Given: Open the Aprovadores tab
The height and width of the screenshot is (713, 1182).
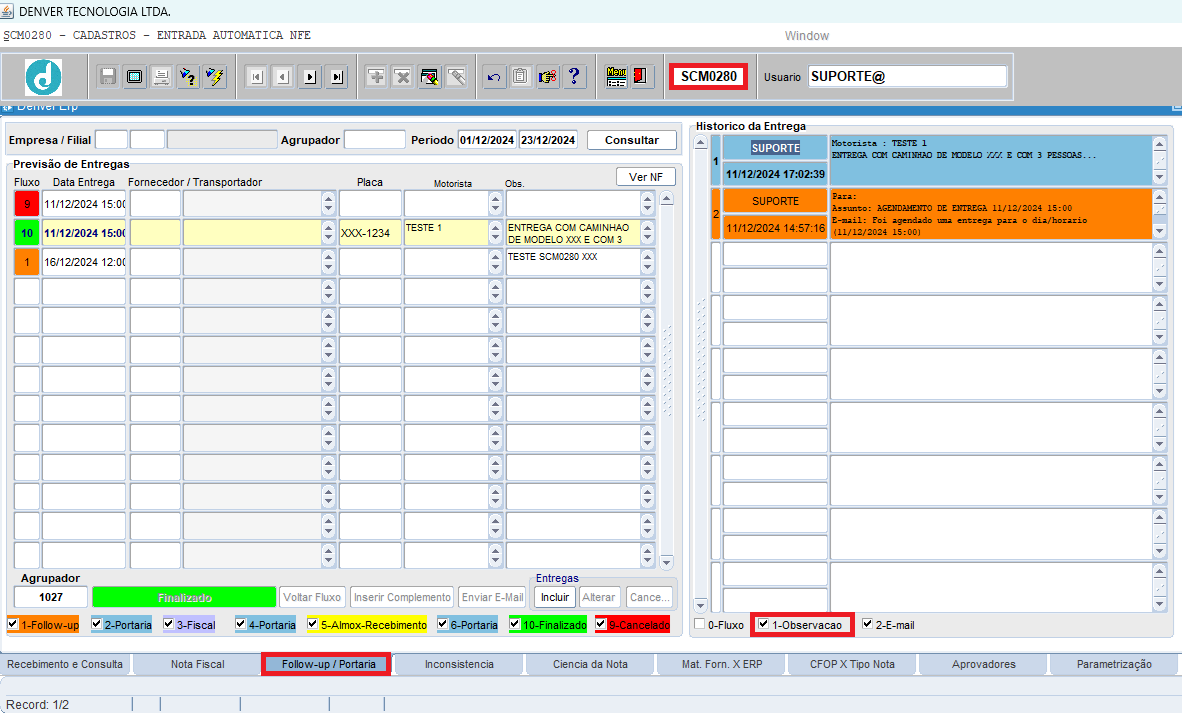Looking at the screenshot, I should pos(984,664).
